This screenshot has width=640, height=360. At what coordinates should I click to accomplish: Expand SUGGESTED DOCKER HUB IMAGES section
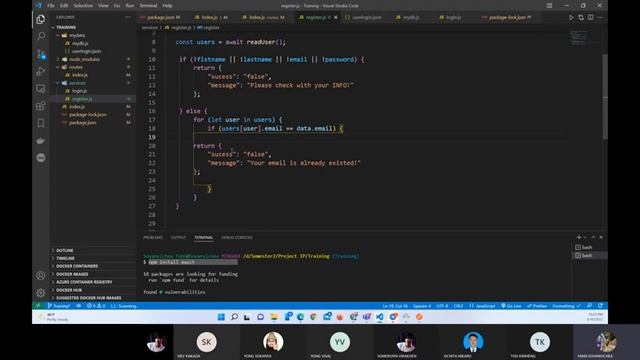click(88, 298)
